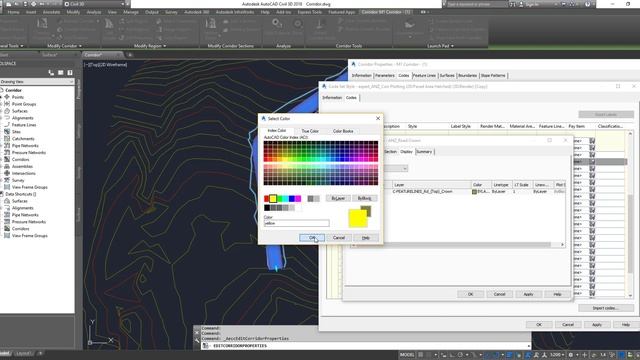
Task: Open the Information tab in Code Set Style
Action: [332, 98]
